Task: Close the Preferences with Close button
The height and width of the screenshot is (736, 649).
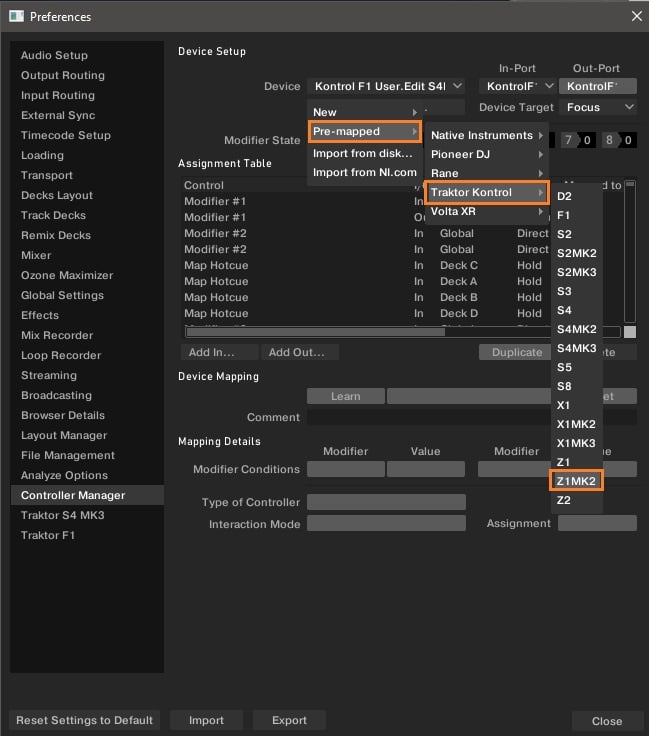Action: click(x=607, y=721)
